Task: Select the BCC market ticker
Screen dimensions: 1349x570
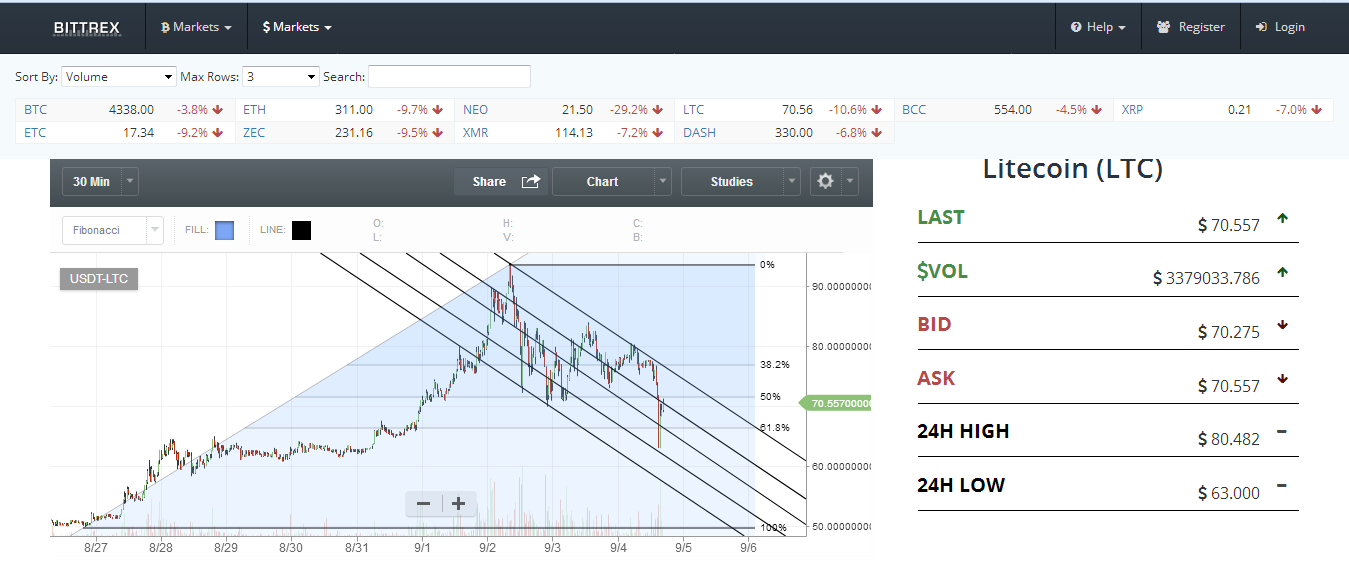Action: [1004, 110]
